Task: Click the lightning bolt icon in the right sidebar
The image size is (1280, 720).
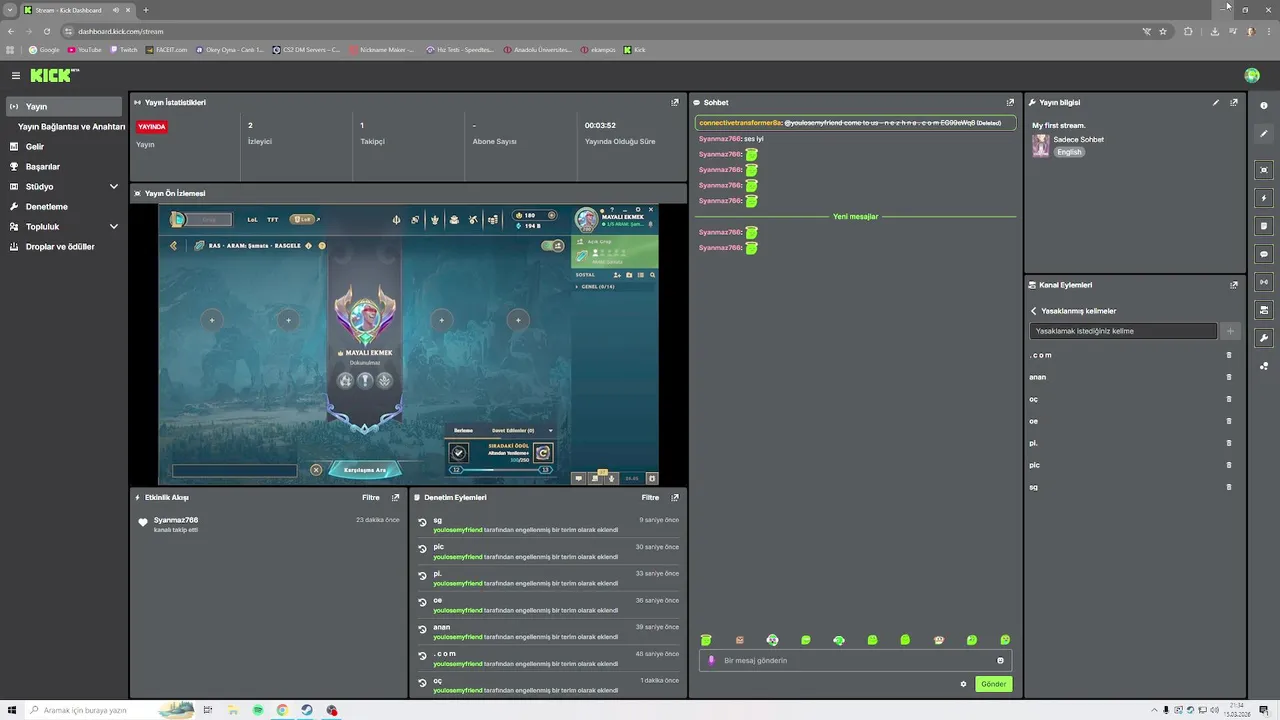Action: [x=1264, y=198]
